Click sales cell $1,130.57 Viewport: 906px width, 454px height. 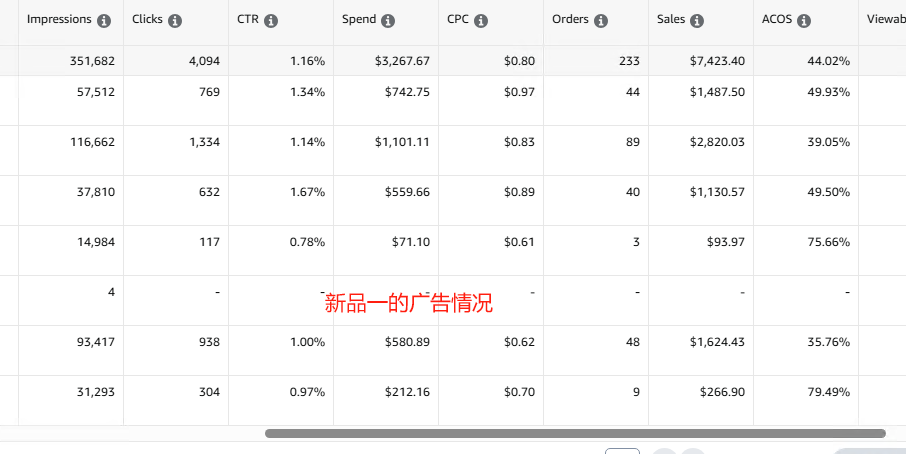pos(717,192)
